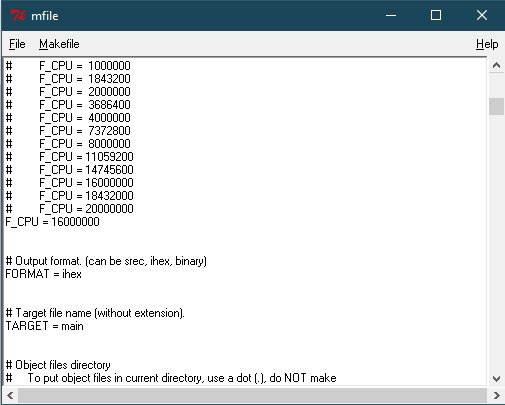This screenshot has height=405, width=505.
Task: Click the 'To put object files in current directory' line
Action: point(171,378)
